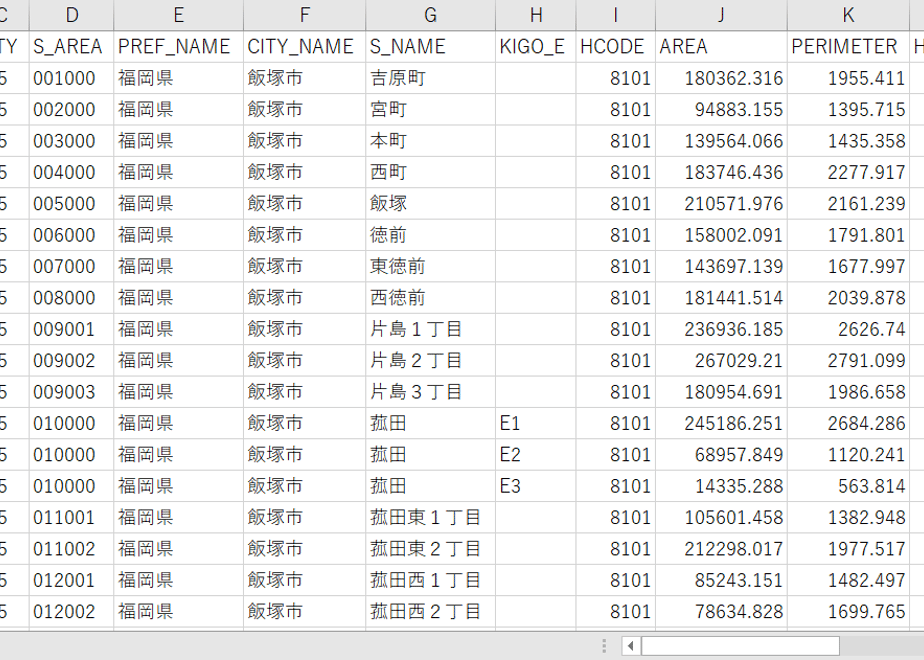Viewport: 924px width, 660px height.
Task: Click the KIGO_E header cell
Action: pos(536,47)
